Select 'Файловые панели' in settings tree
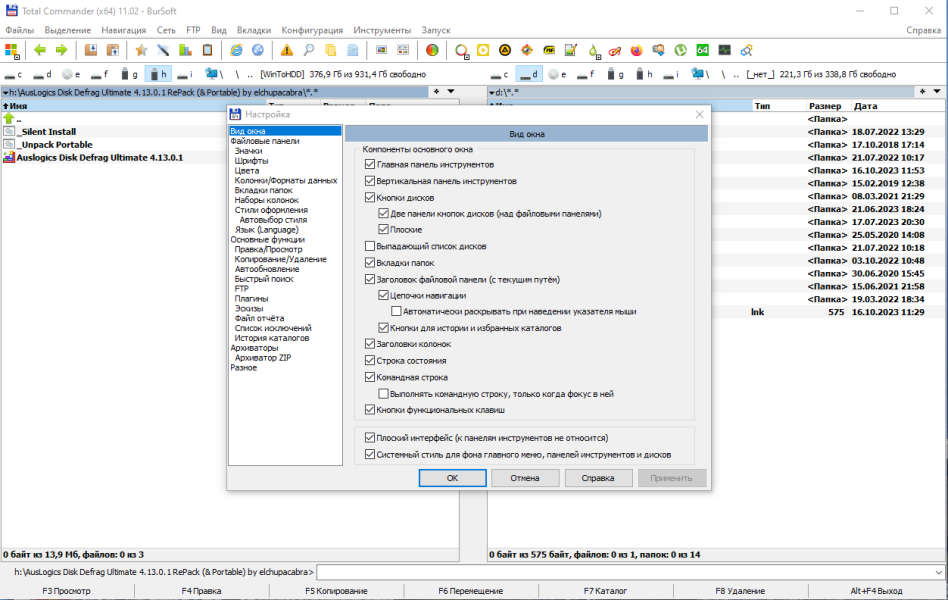This screenshot has height=600, width=948. [x=265, y=141]
